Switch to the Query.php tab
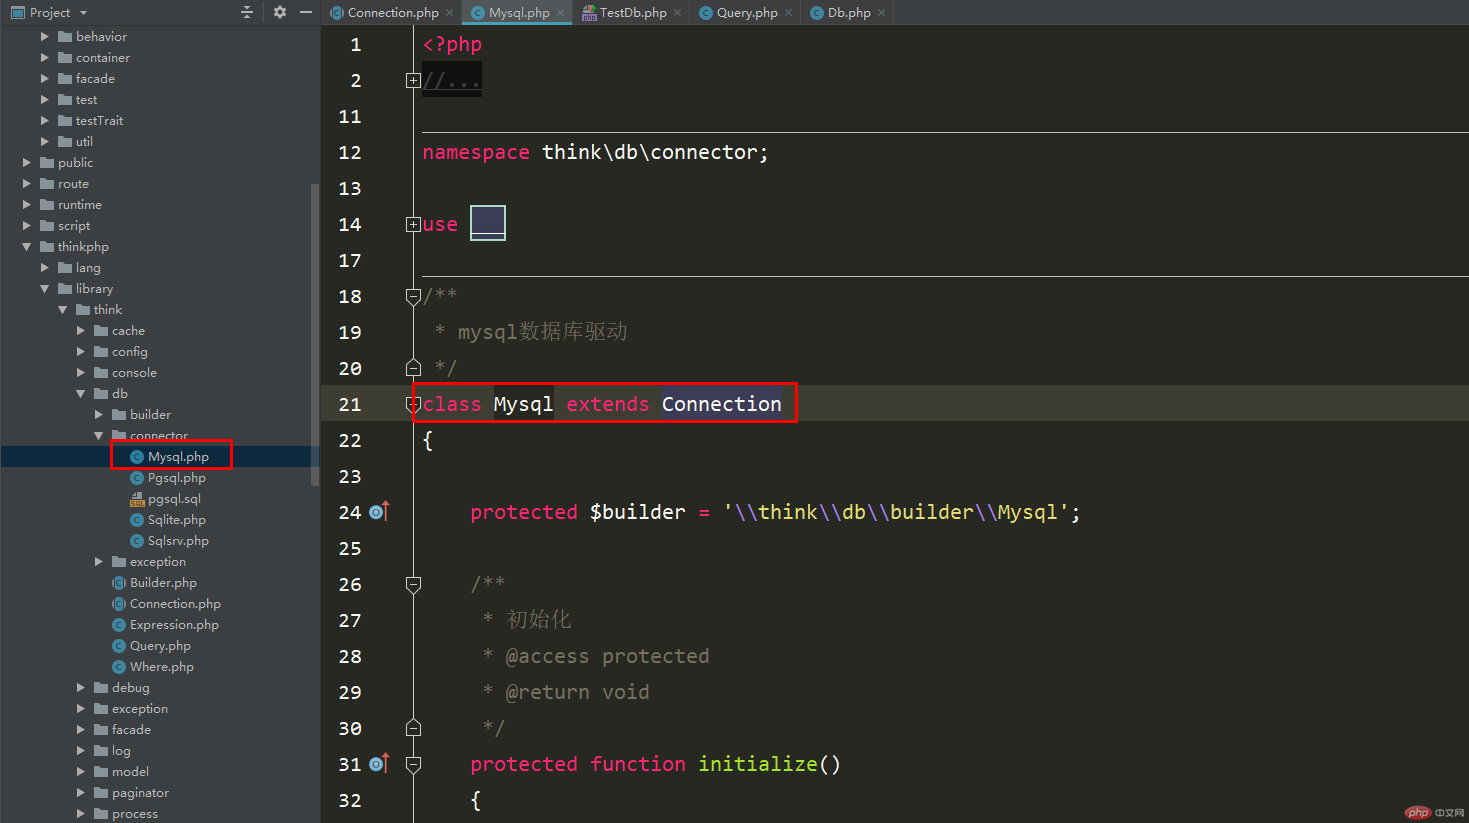Viewport: 1469px width, 823px height. tap(746, 13)
